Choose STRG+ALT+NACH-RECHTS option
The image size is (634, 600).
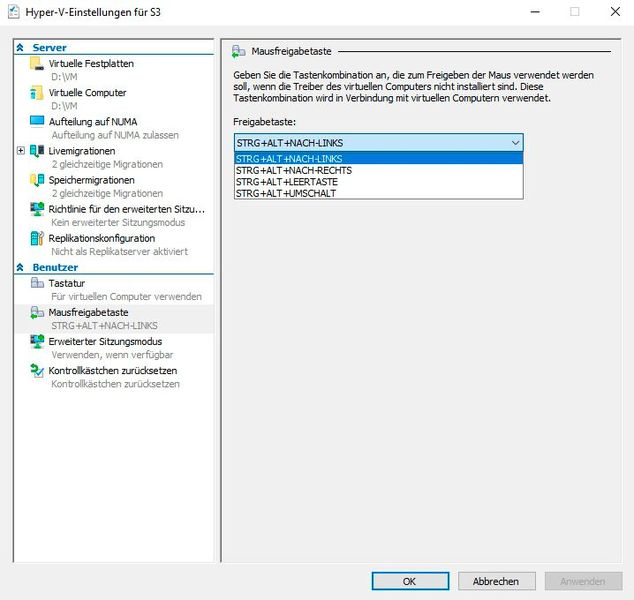(378, 170)
